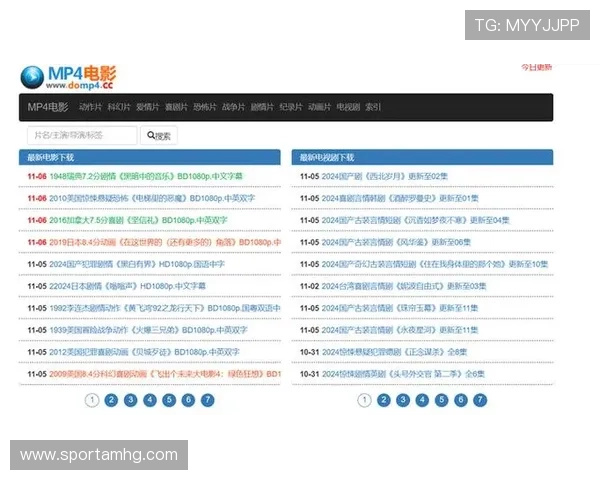Open 2024国产古装言情短剧 更新至04集 link
600x480 pixels.
tap(416, 220)
